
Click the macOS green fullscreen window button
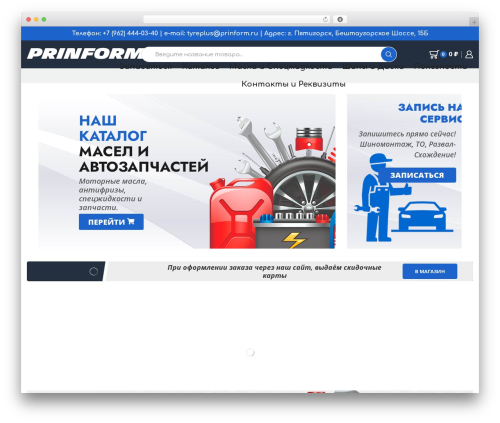click(44, 20)
